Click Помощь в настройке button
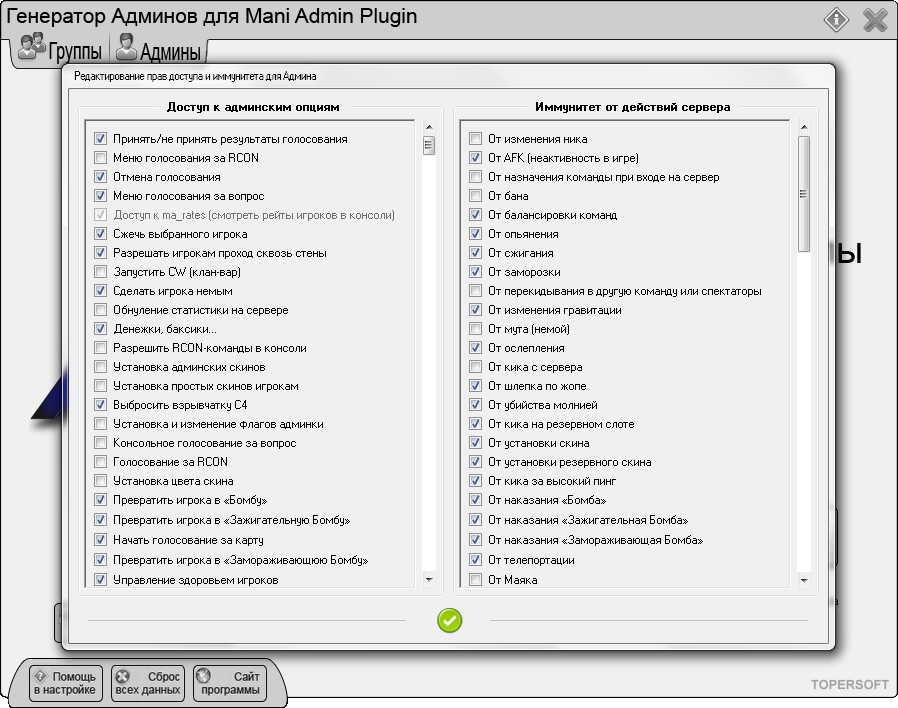898x708 pixels. (x=66, y=683)
